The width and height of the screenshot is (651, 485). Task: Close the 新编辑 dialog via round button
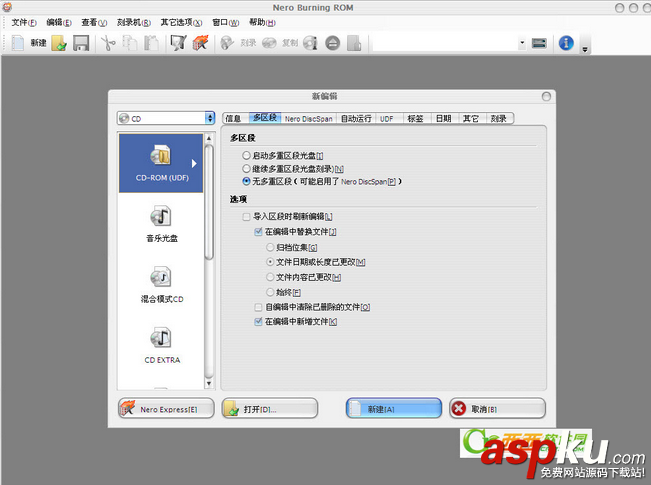pos(546,96)
